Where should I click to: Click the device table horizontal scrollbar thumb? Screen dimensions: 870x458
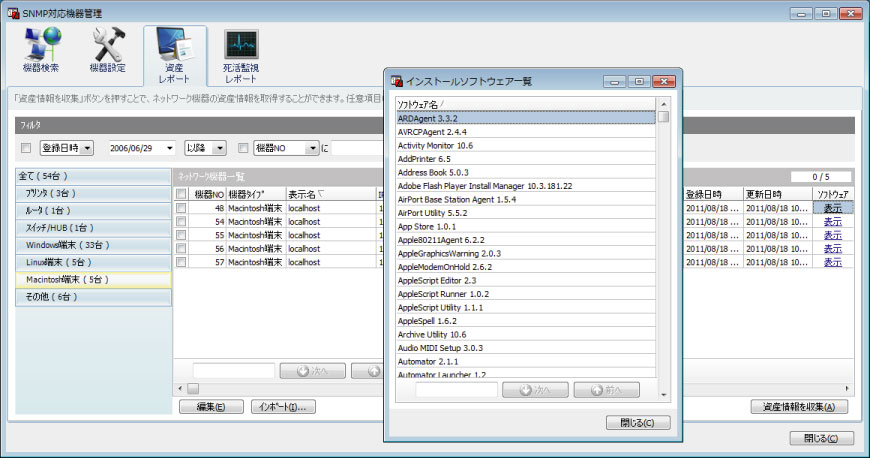(x=193, y=389)
